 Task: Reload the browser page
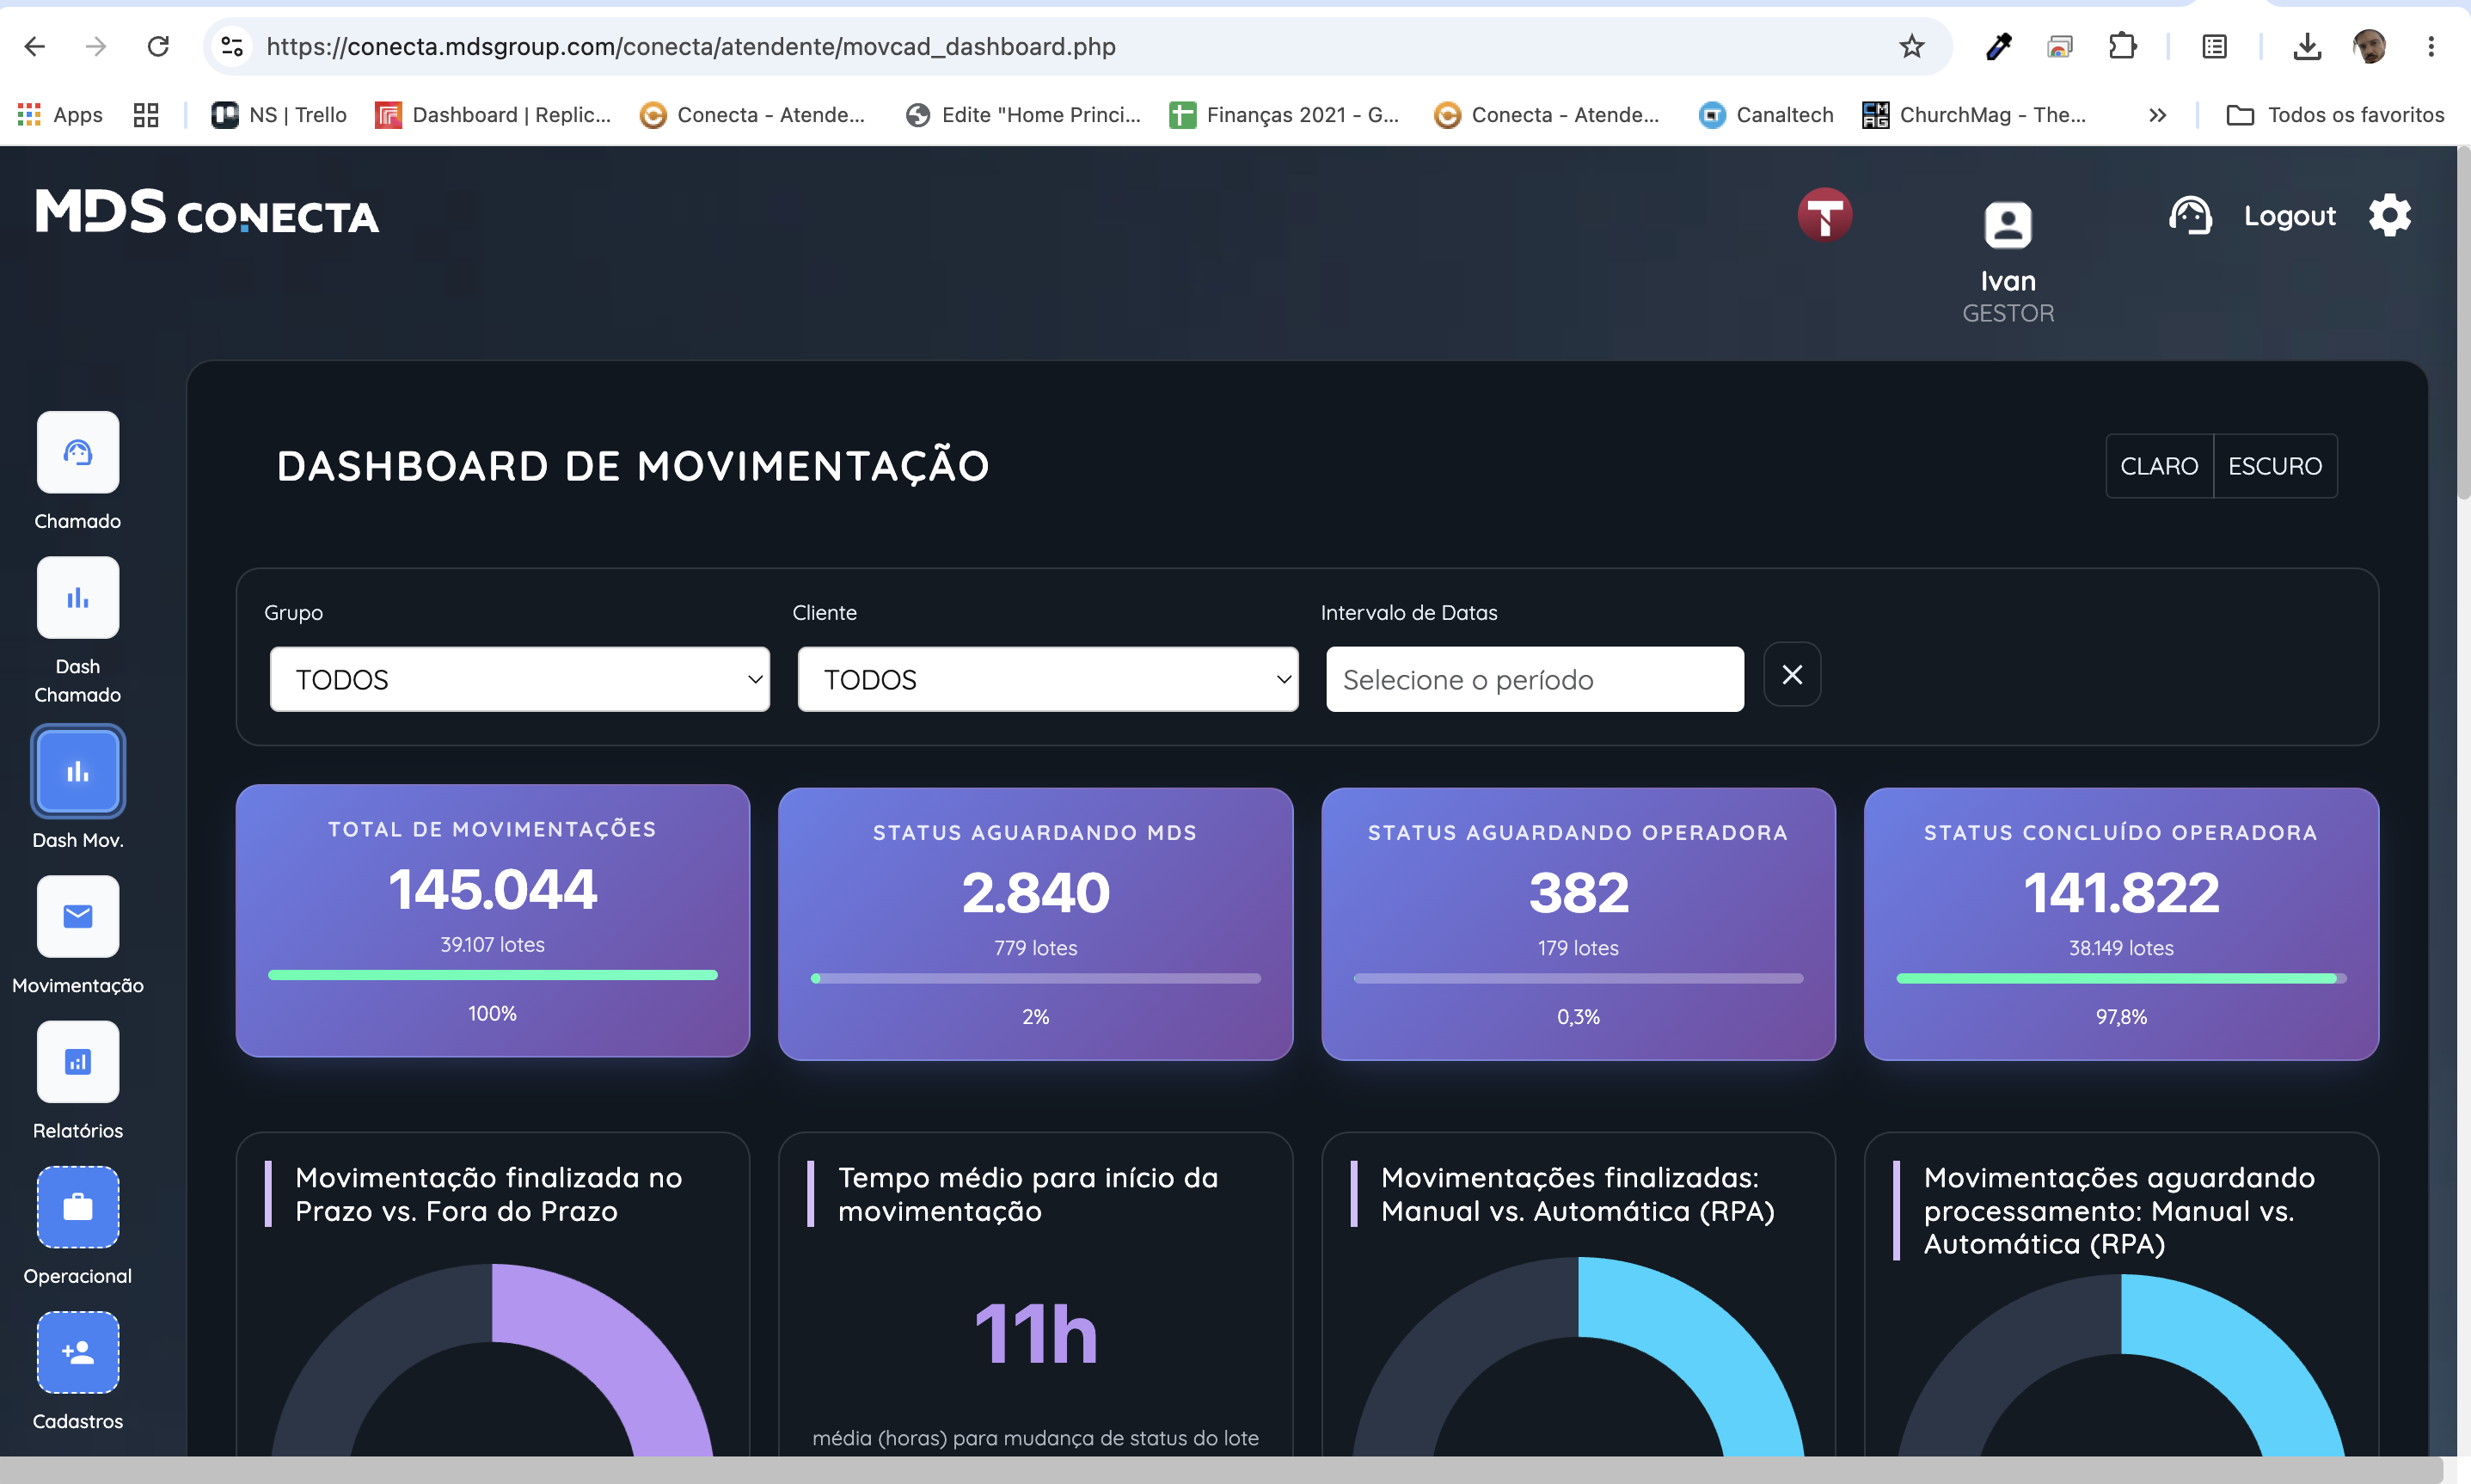tap(157, 46)
